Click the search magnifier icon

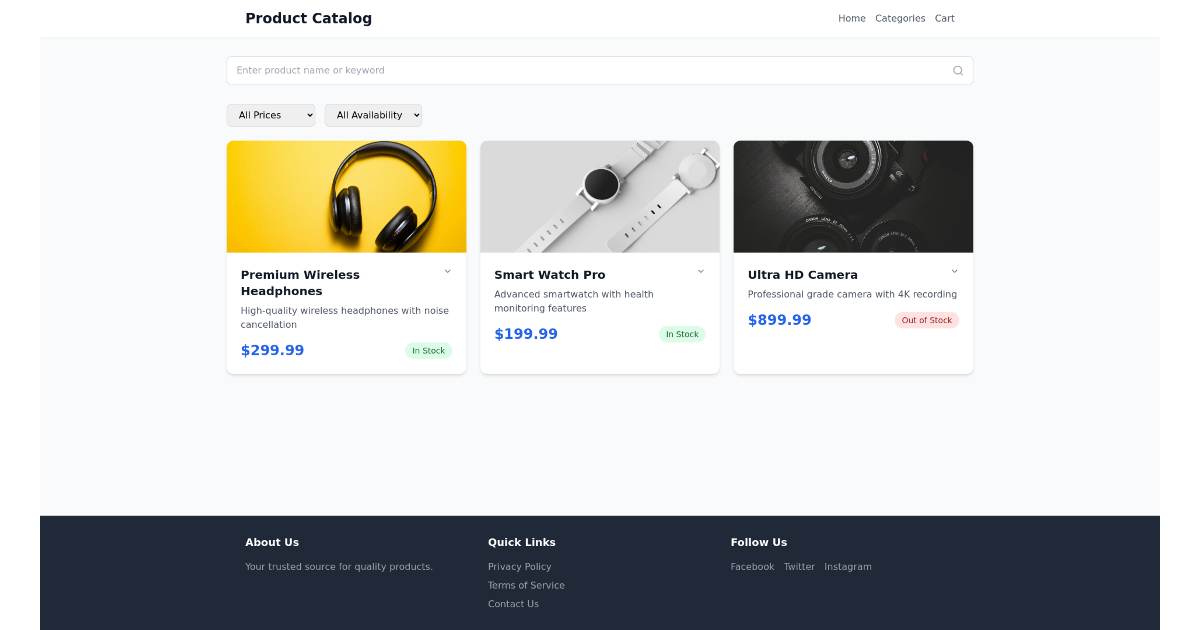[957, 70]
